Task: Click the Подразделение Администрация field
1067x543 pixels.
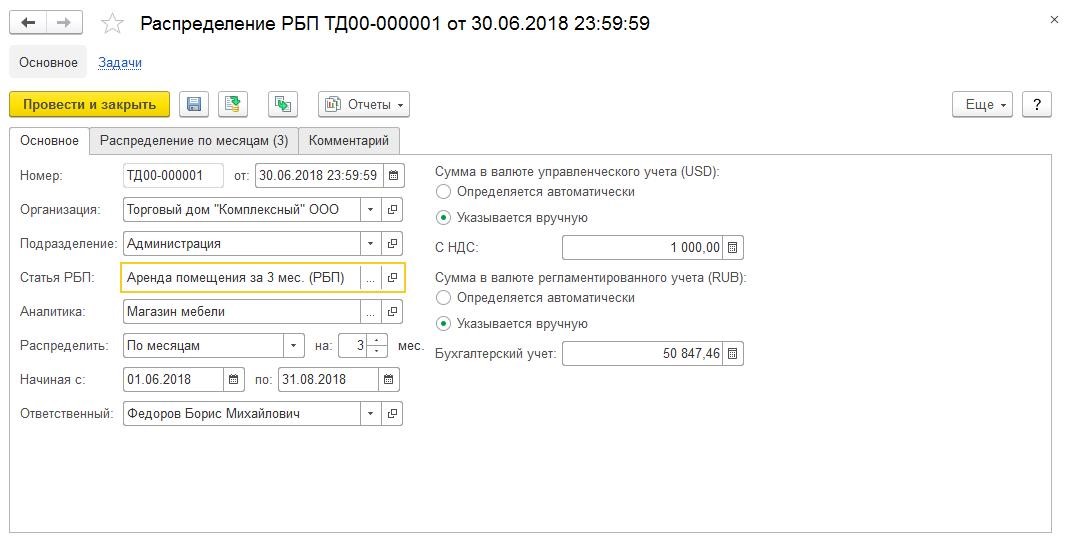Action: [x=242, y=244]
